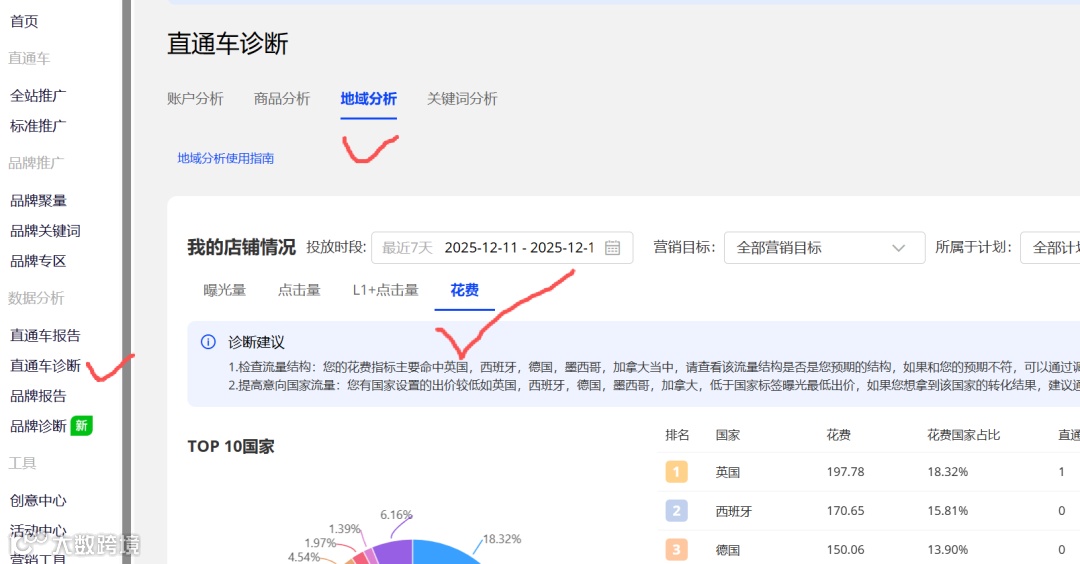The image size is (1080, 564).
Task: Click the 花费国家占比 column header
Action: click(964, 435)
